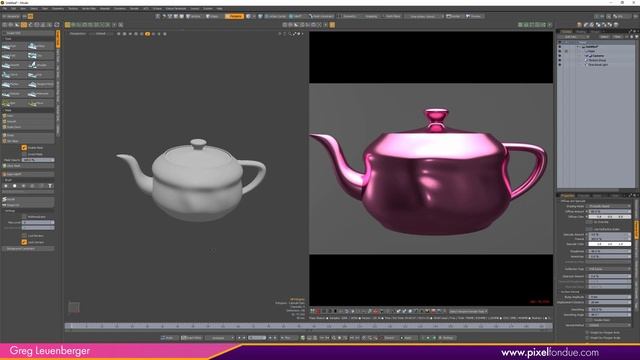Image resolution: width=640 pixels, height=360 pixels.
Task: Collapse the scene root item in the item list
Action: point(577,47)
